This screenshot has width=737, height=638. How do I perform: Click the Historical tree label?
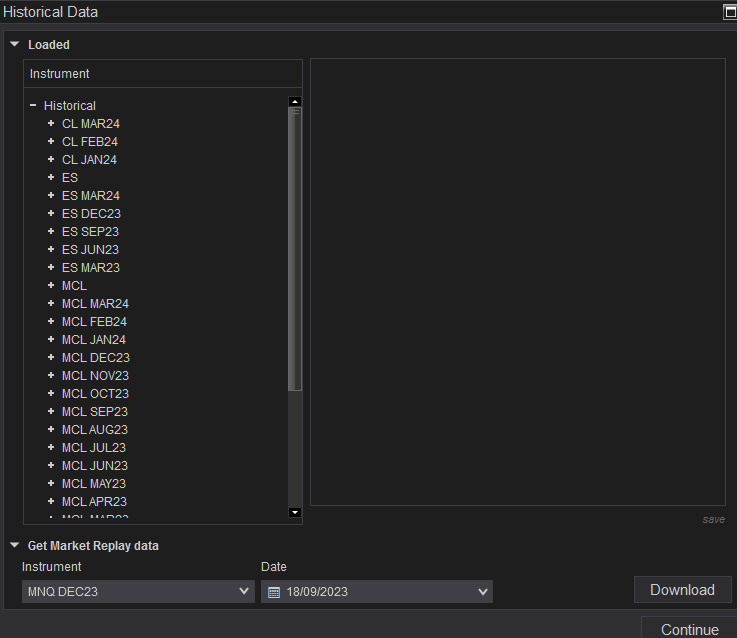70,105
